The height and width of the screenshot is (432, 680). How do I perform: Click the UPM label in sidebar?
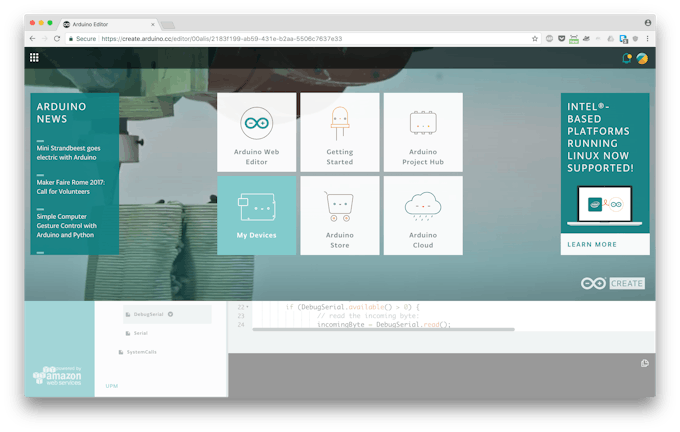[111, 386]
